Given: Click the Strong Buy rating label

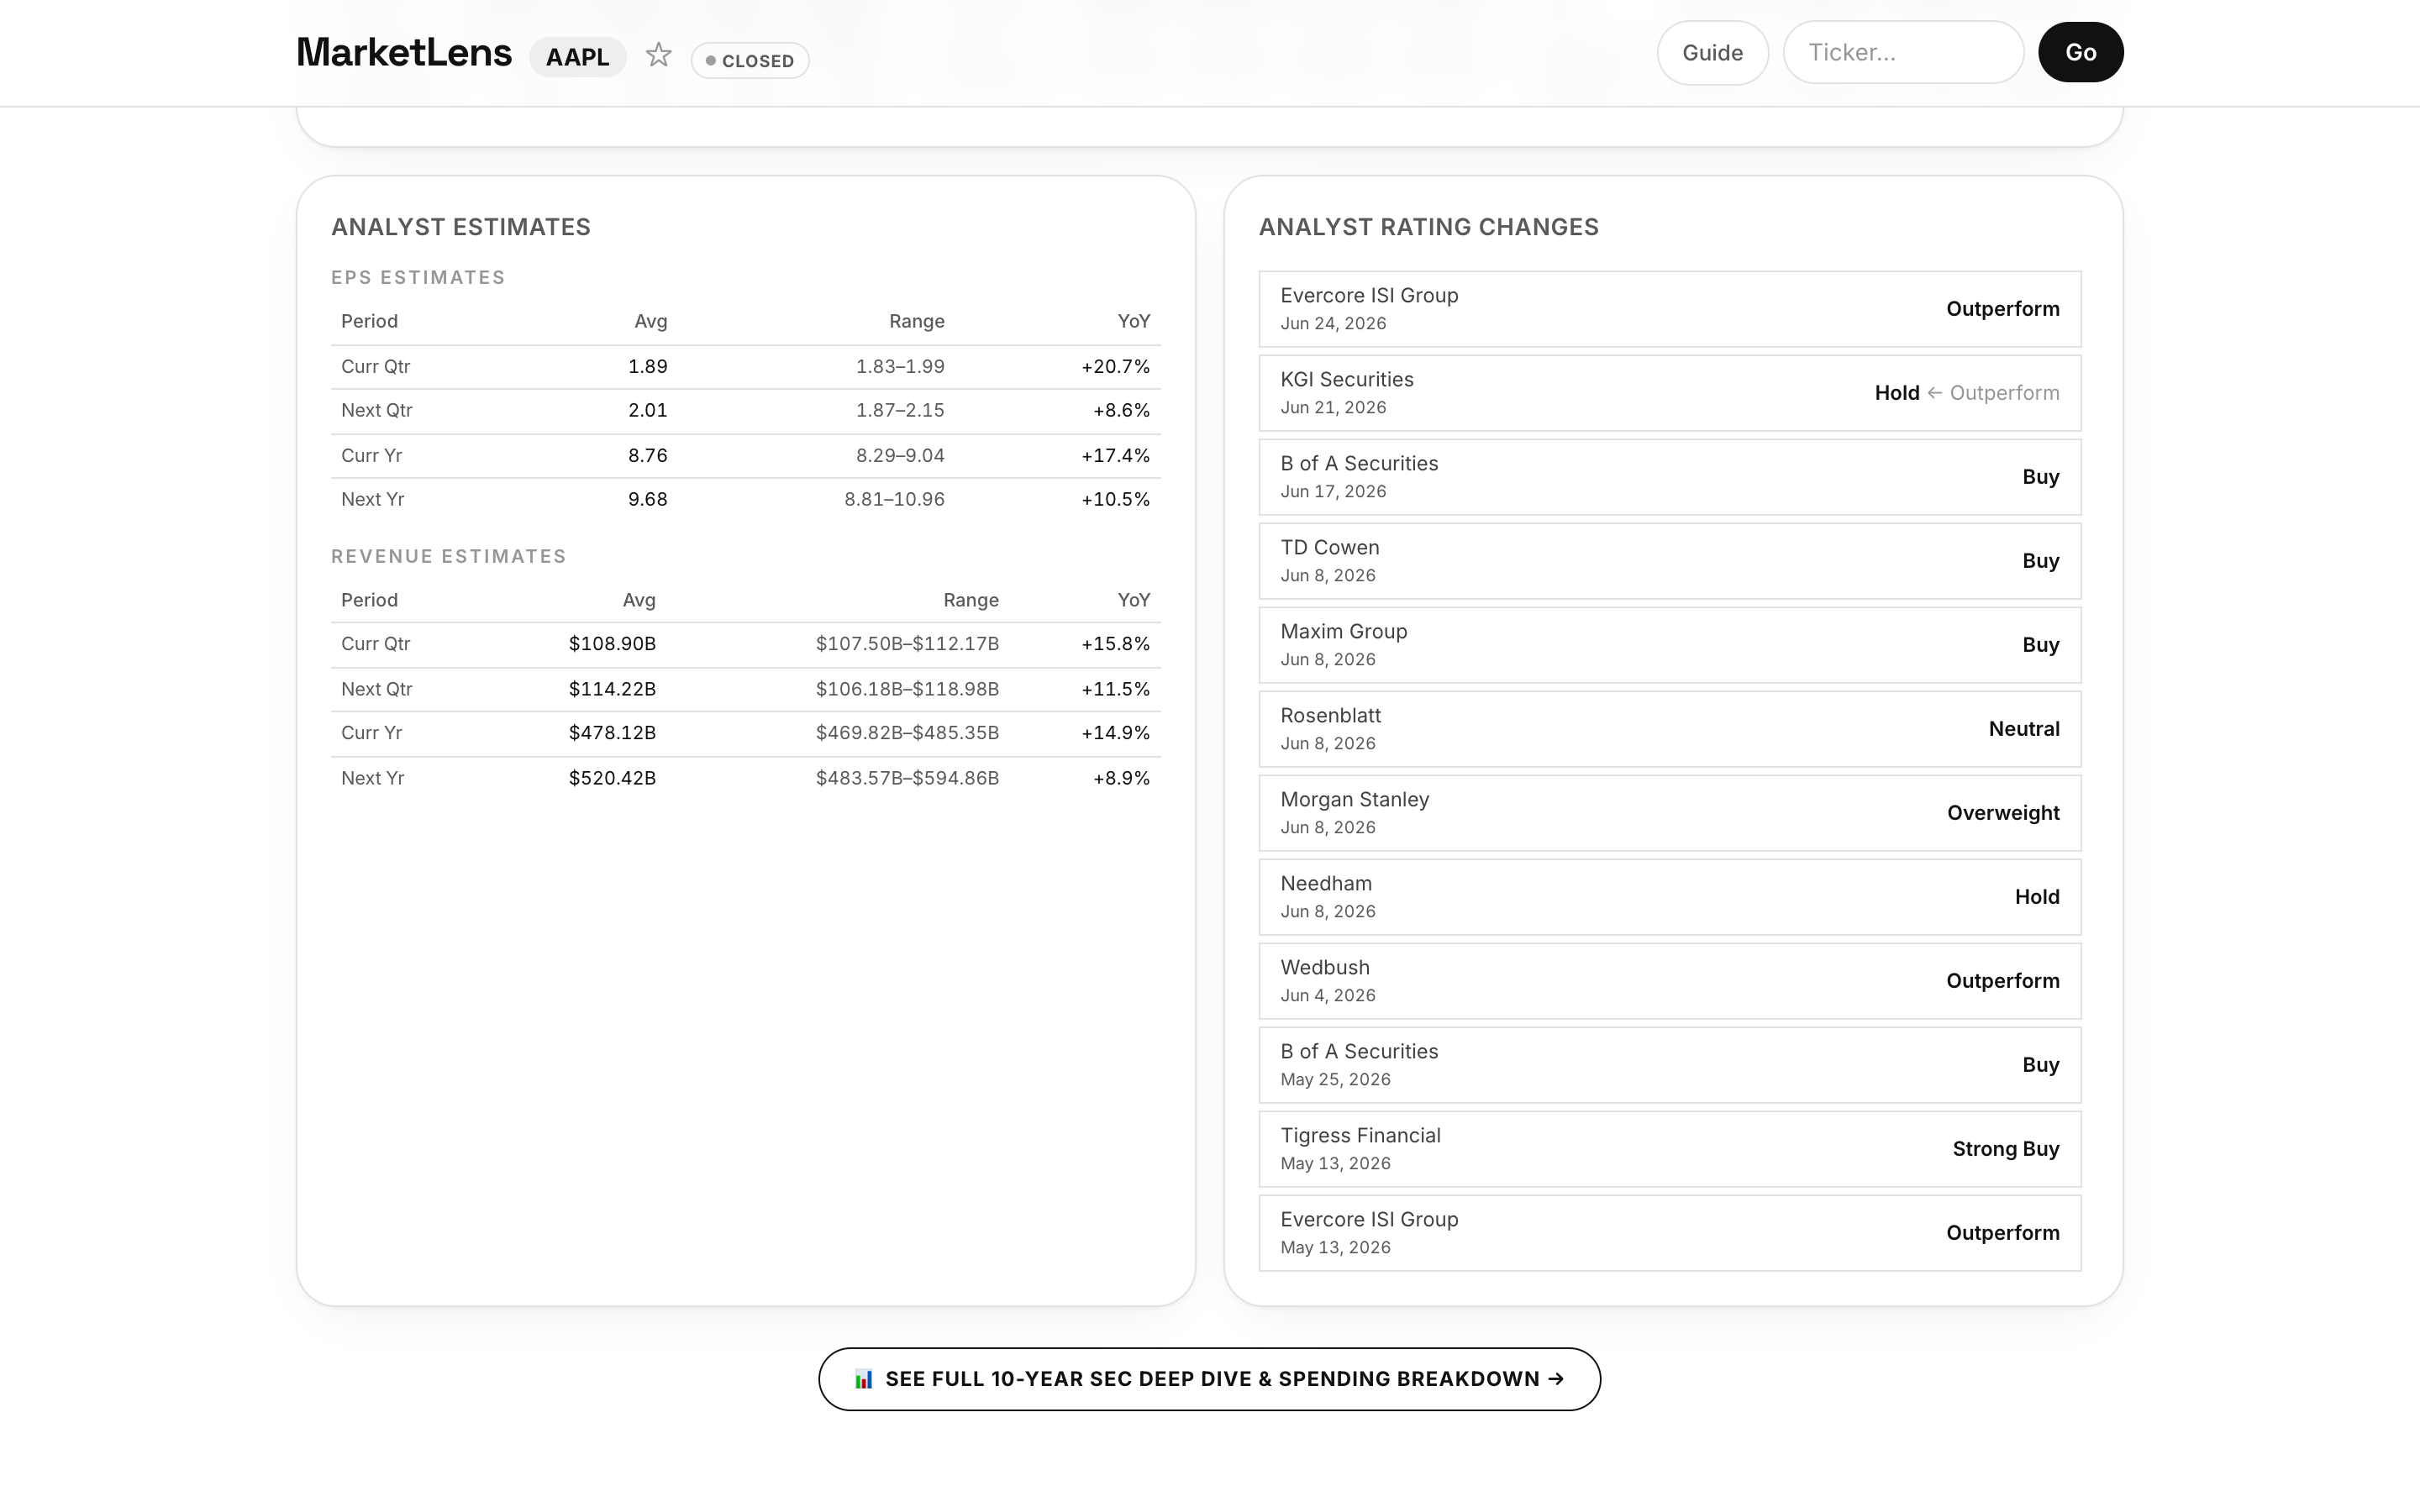Looking at the screenshot, I should pos(2005,1149).
